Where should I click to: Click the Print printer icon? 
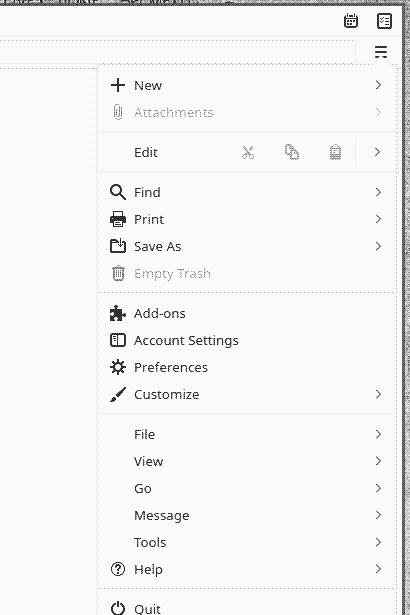[118, 219]
